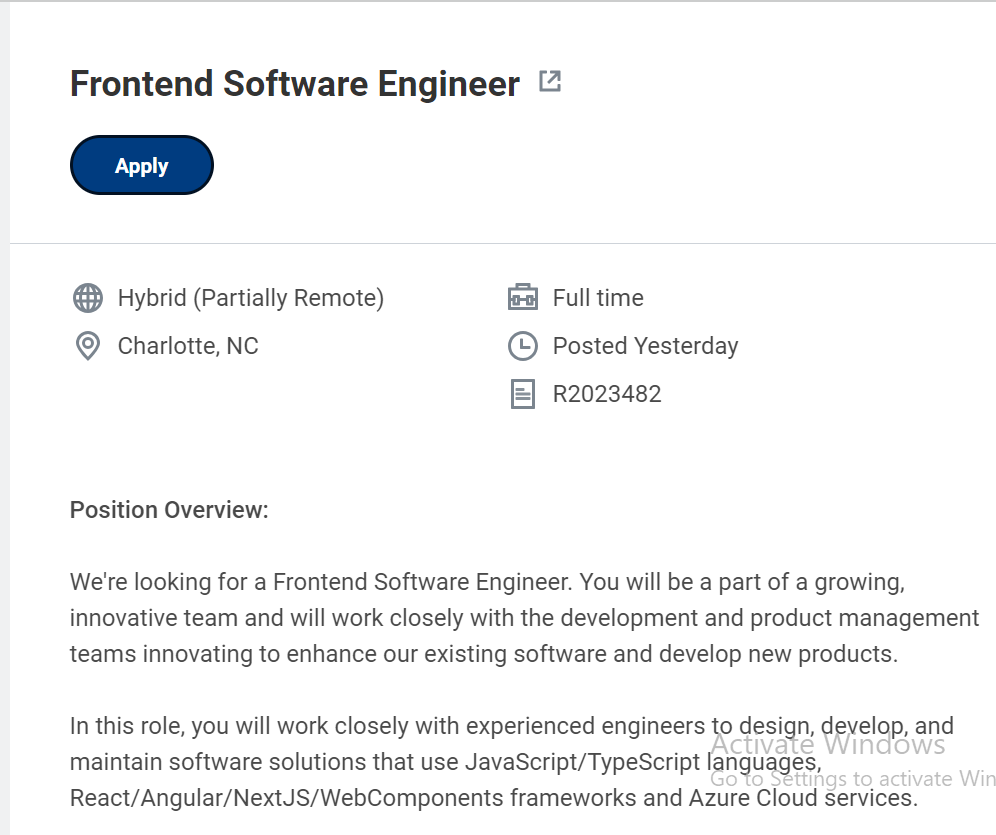Click the briefcase full-time icon

pyautogui.click(x=523, y=297)
